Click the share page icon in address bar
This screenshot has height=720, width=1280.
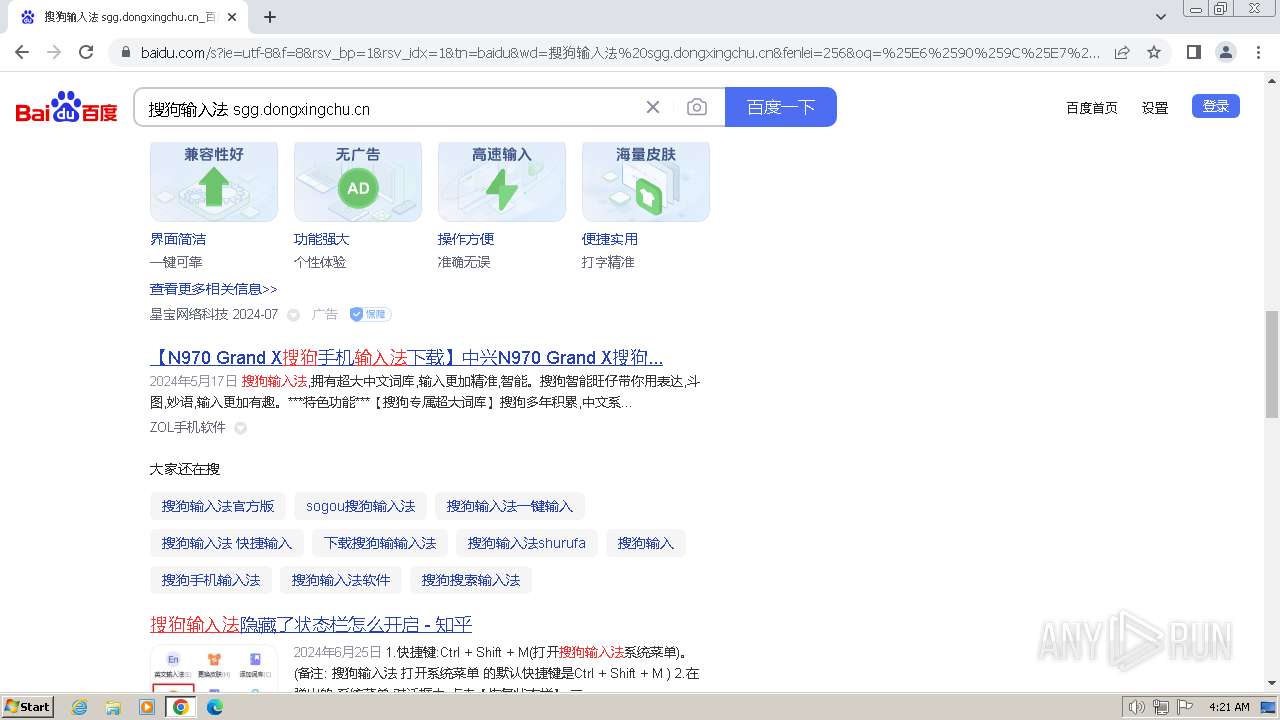point(1122,52)
